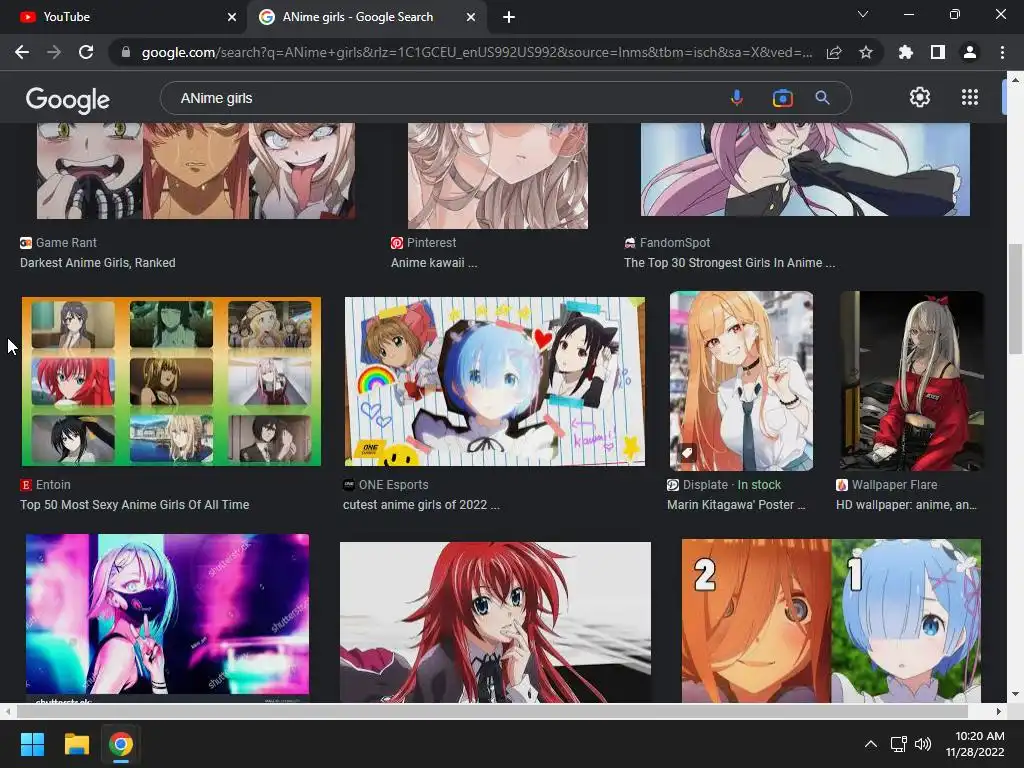1024x768 pixels.
Task: Select the Marin Kitagawa poster thumbnail
Action: point(741,381)
